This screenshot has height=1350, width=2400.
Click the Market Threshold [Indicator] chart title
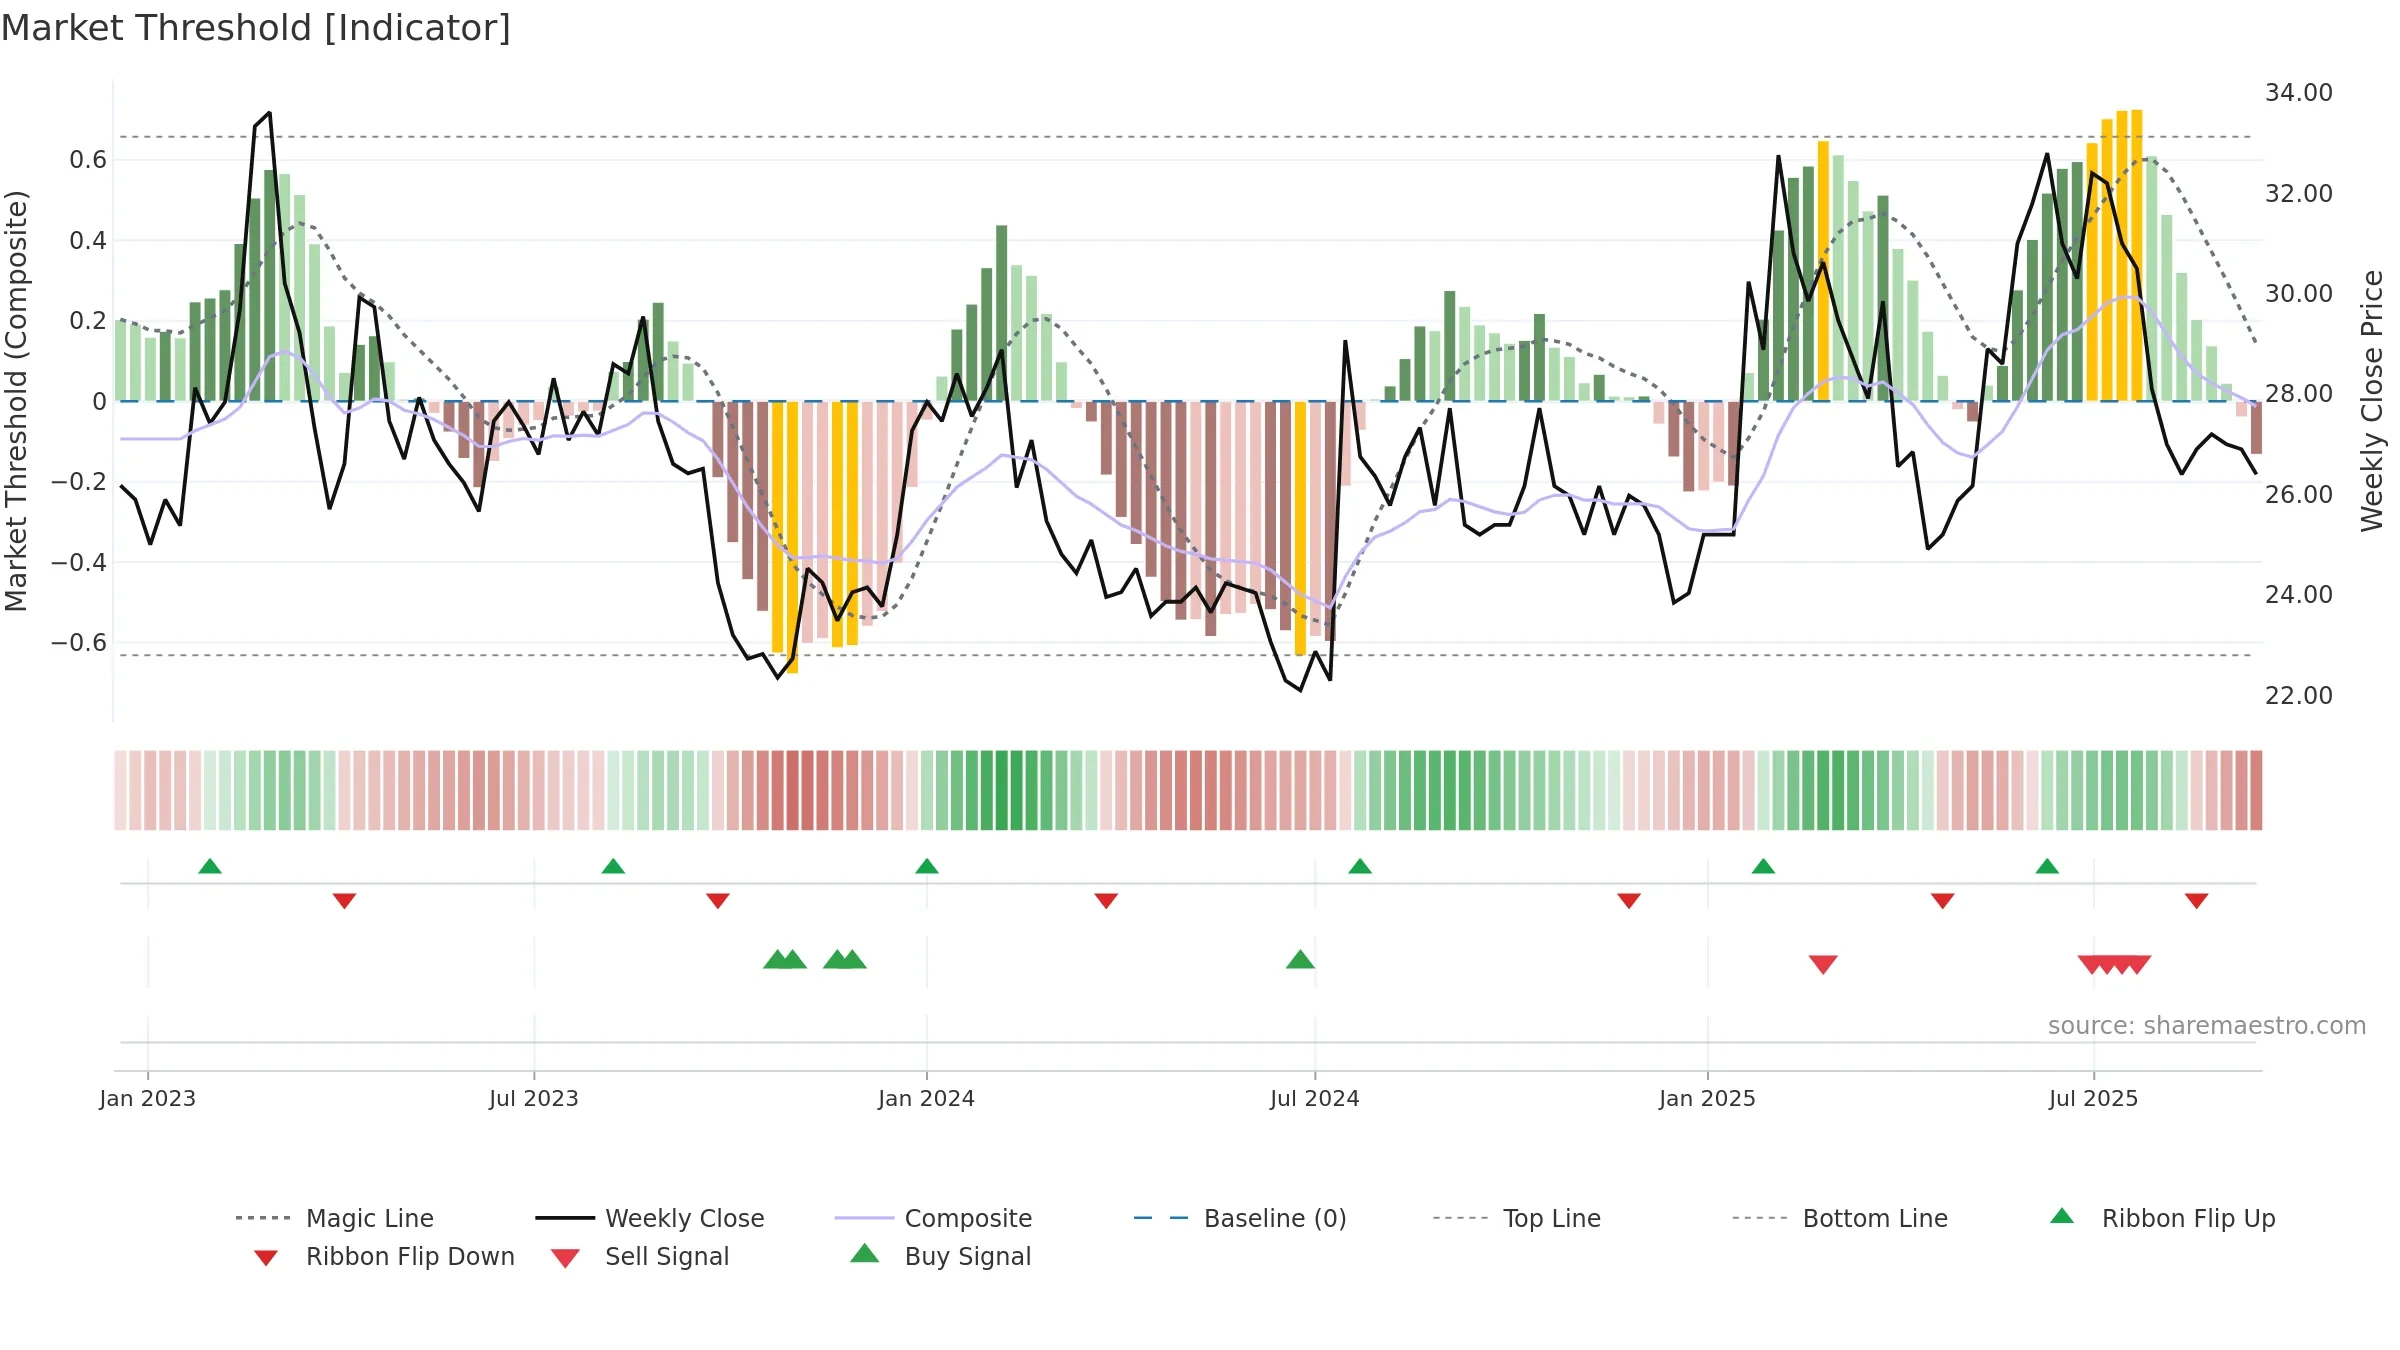[256, 28]
